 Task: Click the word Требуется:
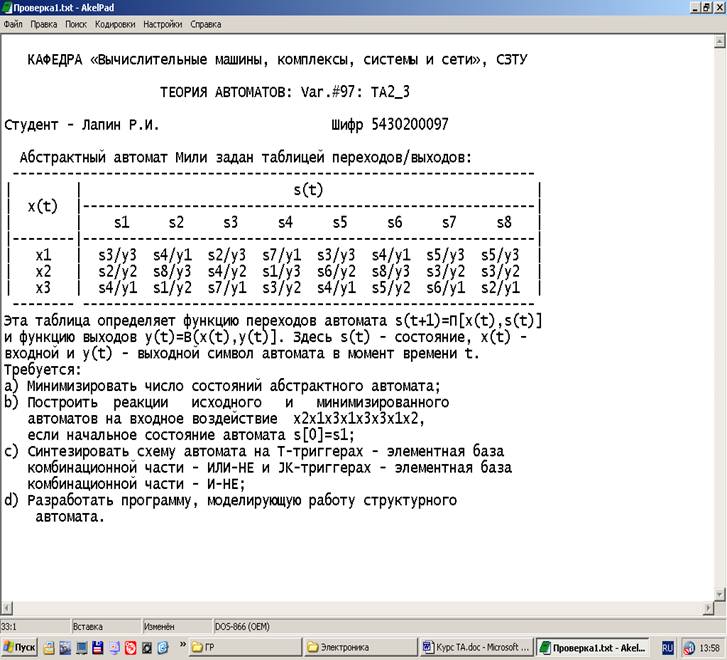pyautogui.click(x=42, y=370)
